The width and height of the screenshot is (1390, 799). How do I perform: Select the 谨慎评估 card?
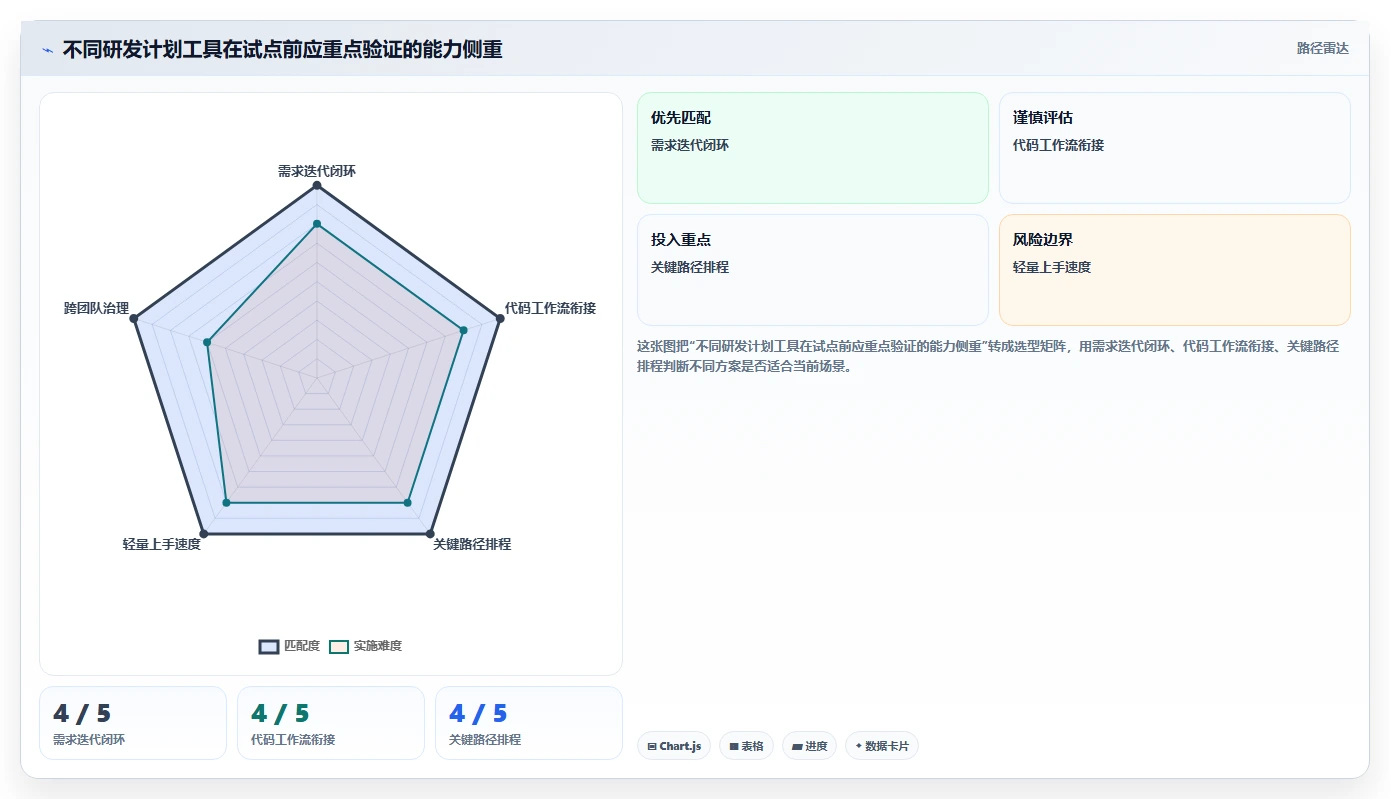point(1175,148)
